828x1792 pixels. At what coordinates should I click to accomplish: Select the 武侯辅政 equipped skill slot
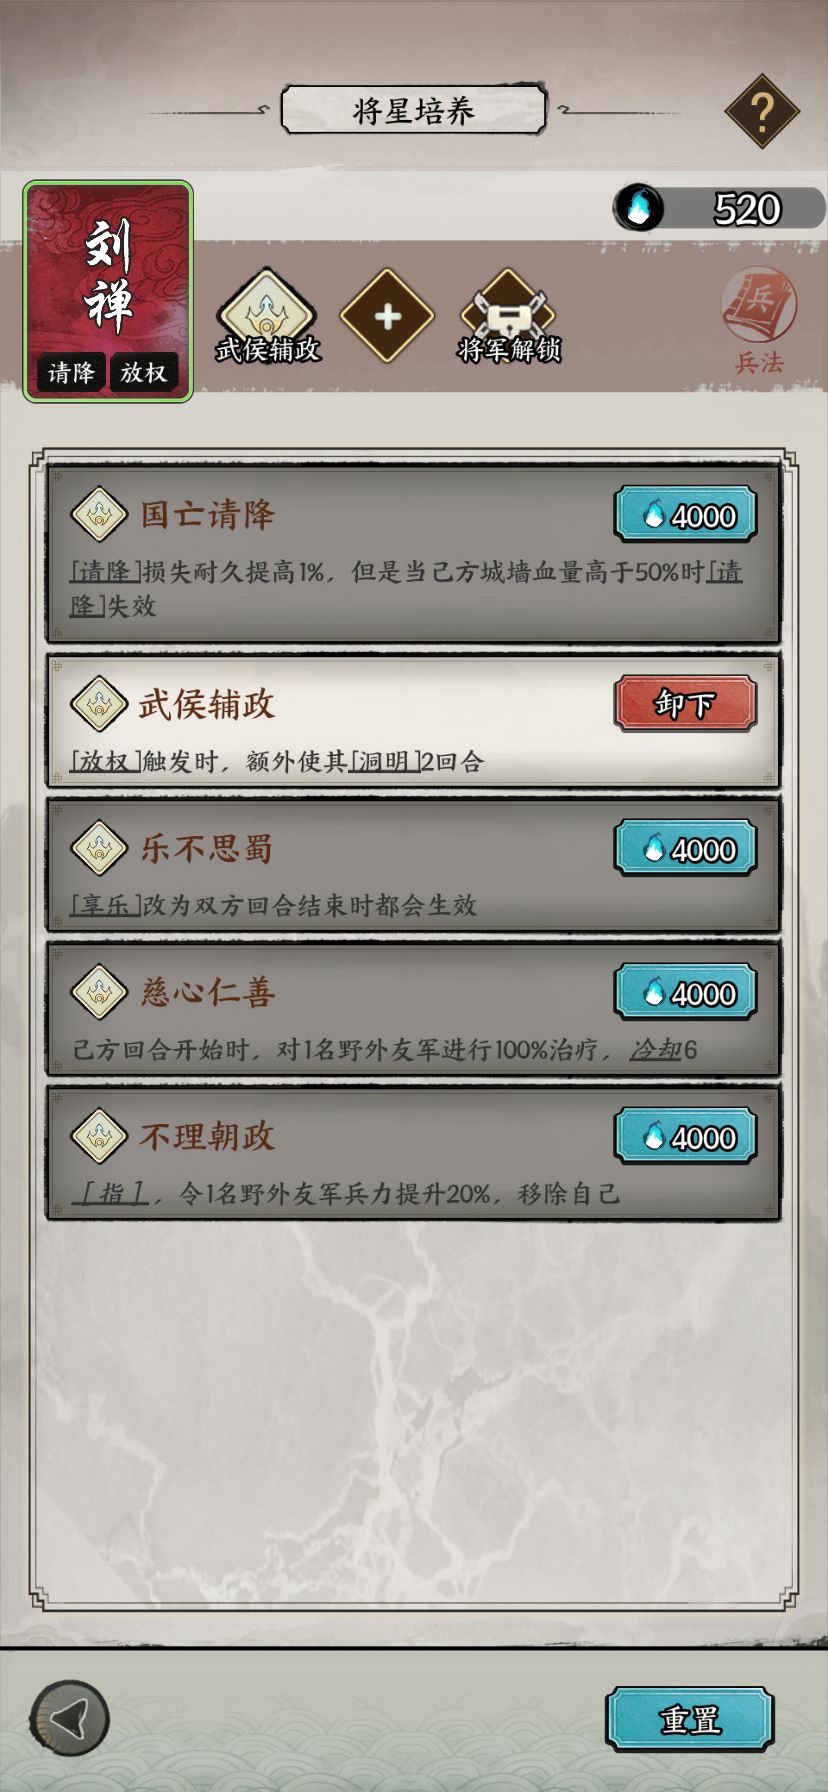(267, 317)
